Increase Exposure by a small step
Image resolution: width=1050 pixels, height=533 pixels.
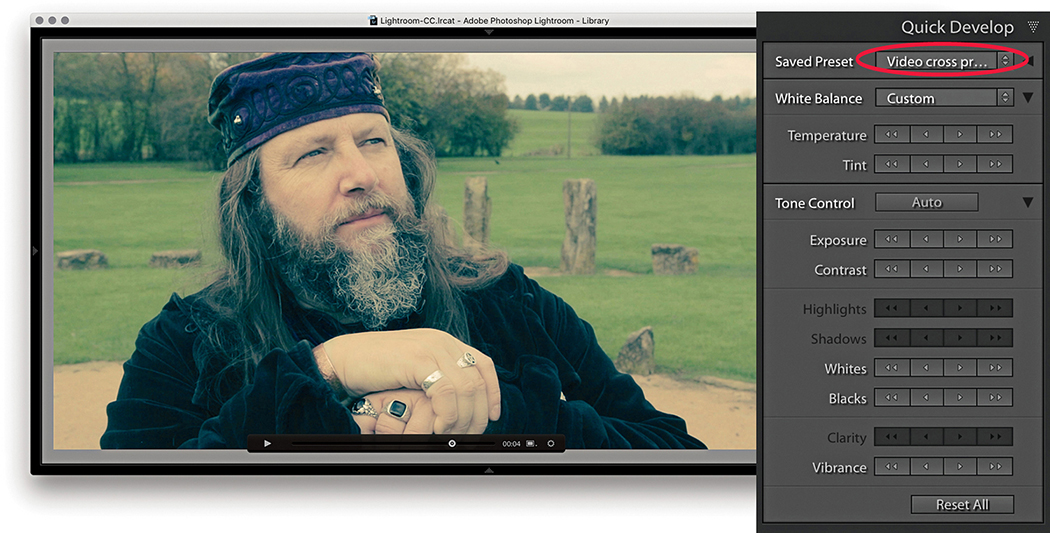pos(960,240)
